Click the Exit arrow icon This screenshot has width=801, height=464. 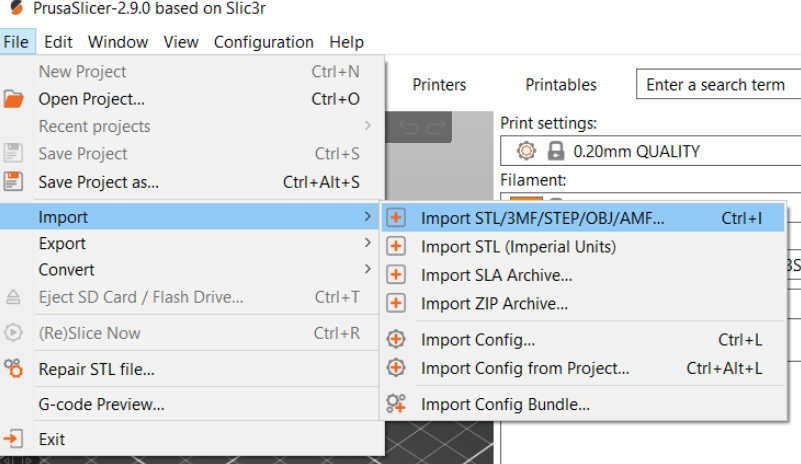click(13, 439)
